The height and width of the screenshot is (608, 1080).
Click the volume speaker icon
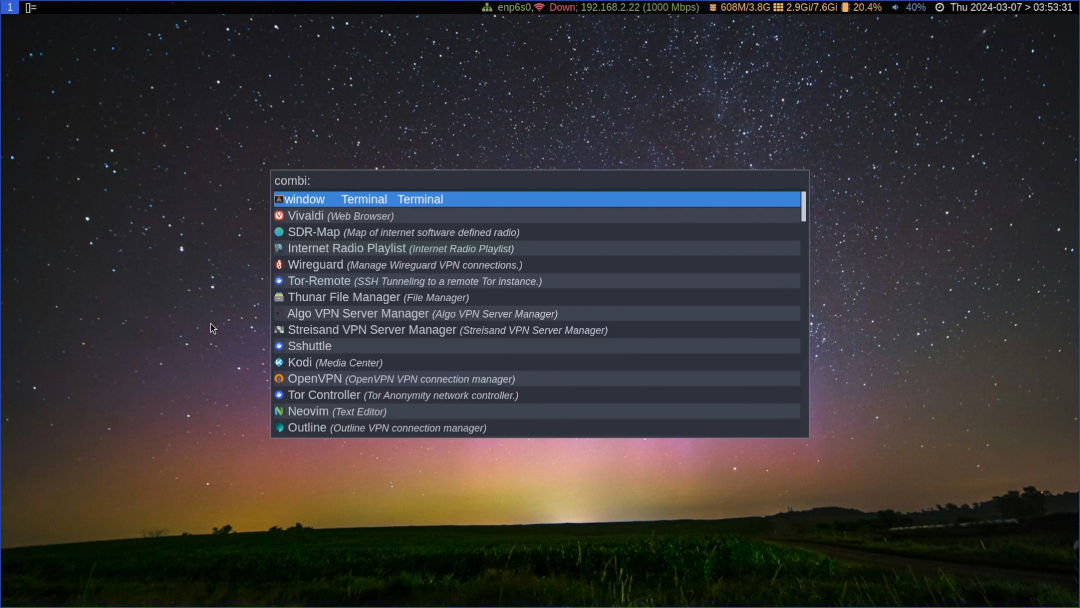(895, 8)
